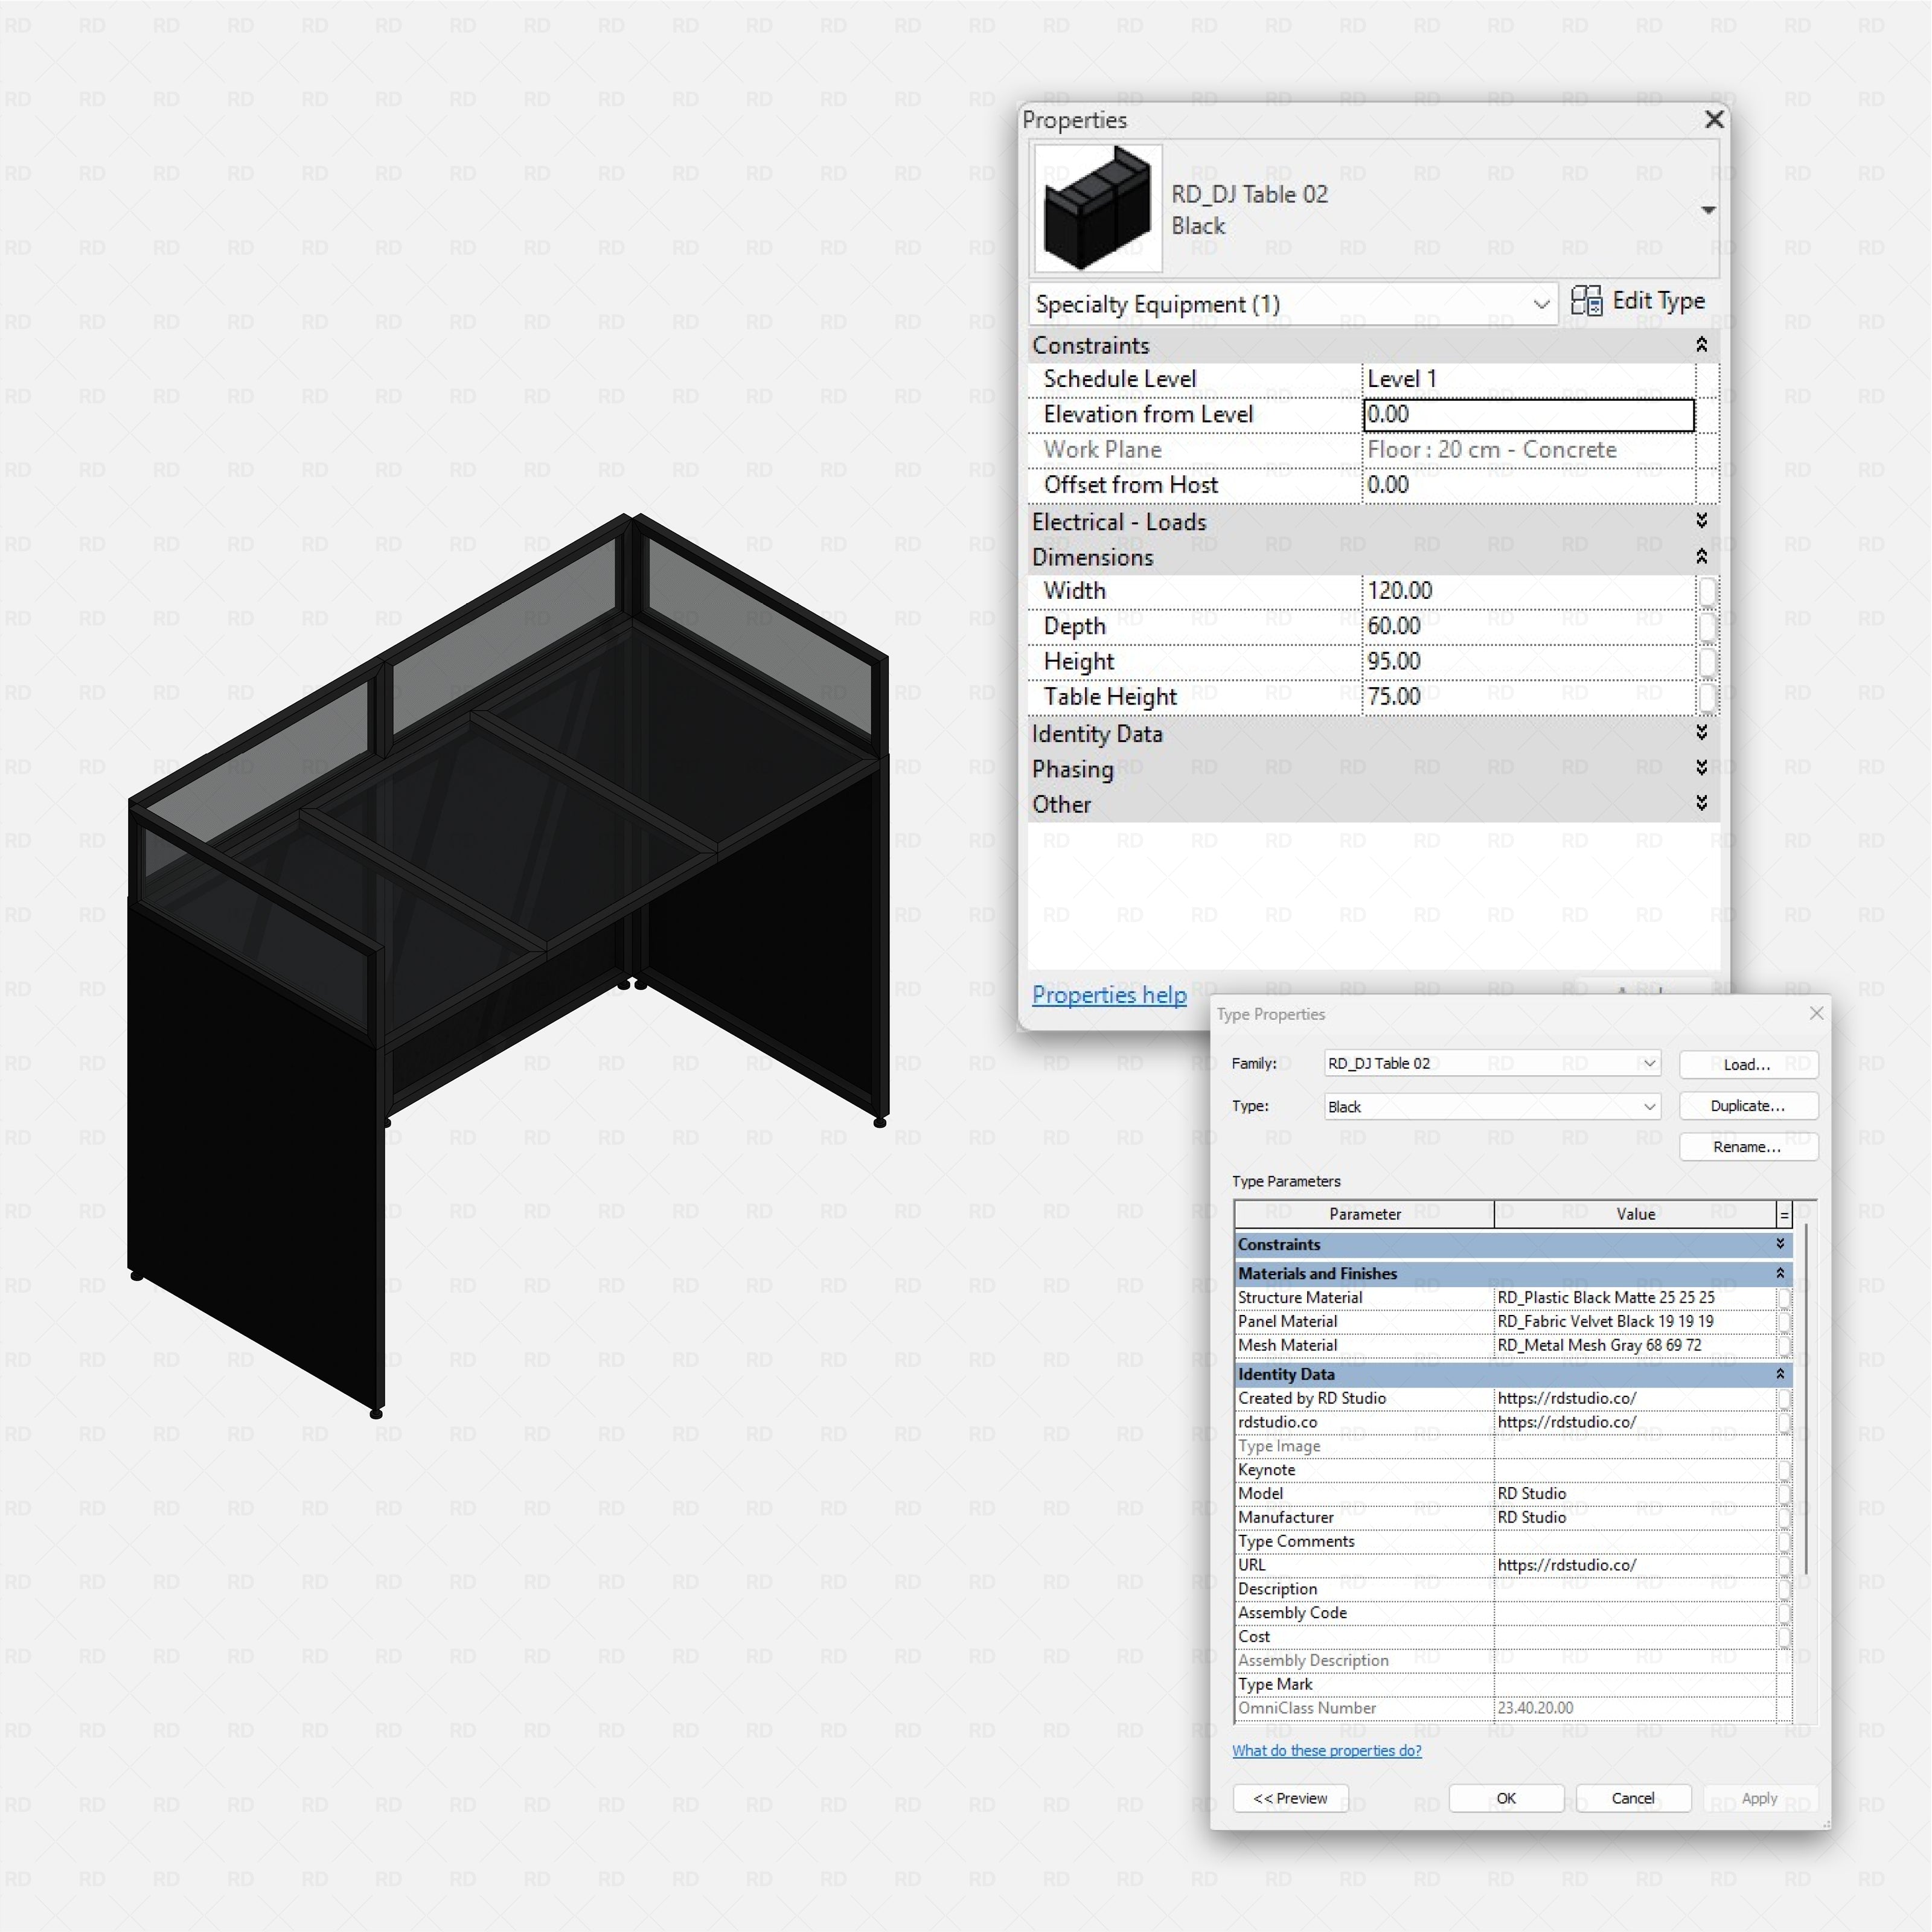
Task: Click the Edit Type icon button
Action: [1637, 301]
